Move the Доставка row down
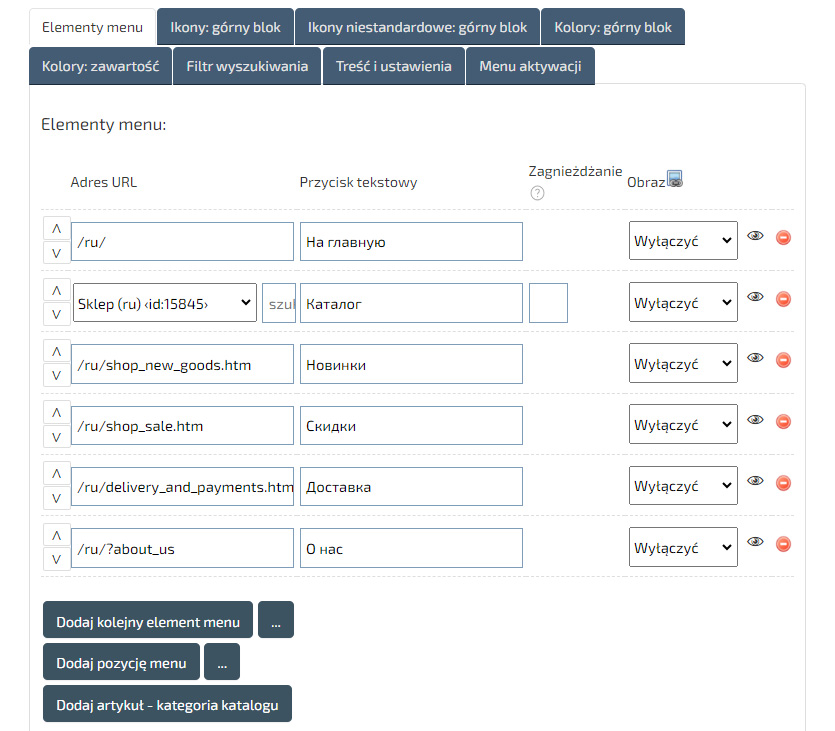This screenshot has height=731, width=835. (x=56, y=499)
